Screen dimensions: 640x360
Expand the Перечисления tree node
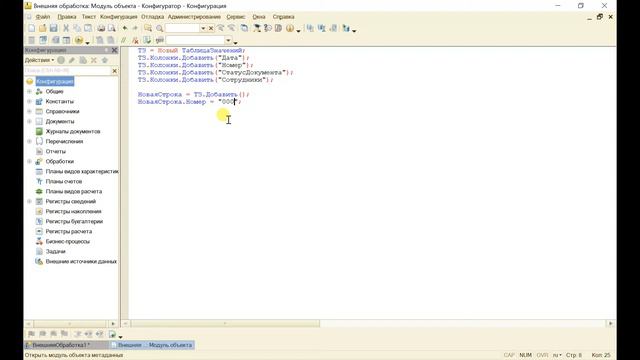pyautogui.click(x=29, y=141)
